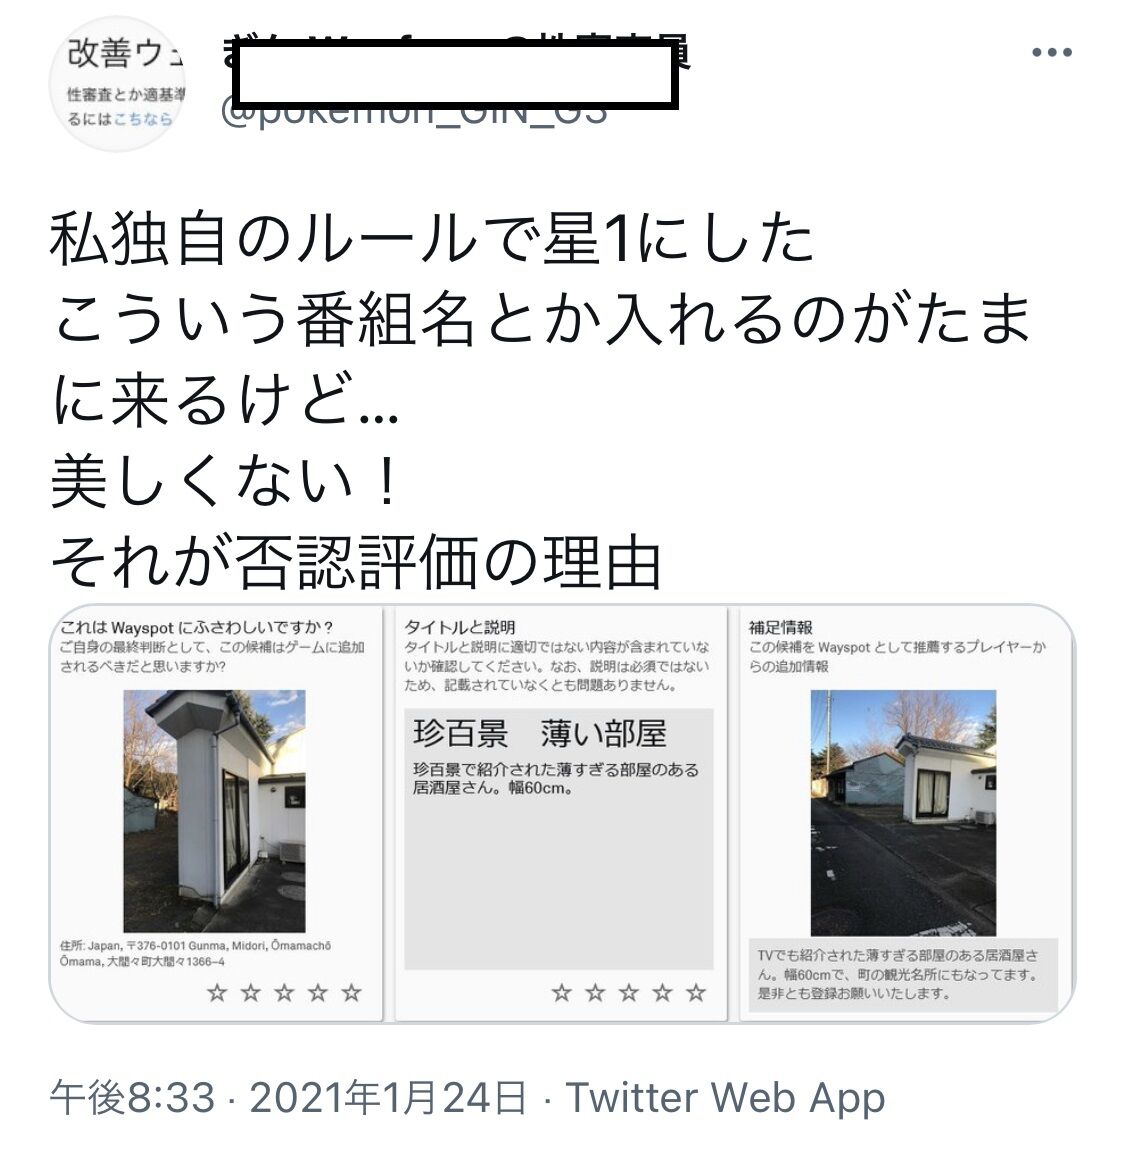This screenshot has width=1125, height=1157.
Task: Click the title 珍百景 薄い部屋 text box
Action: click(x=558, y=839)
